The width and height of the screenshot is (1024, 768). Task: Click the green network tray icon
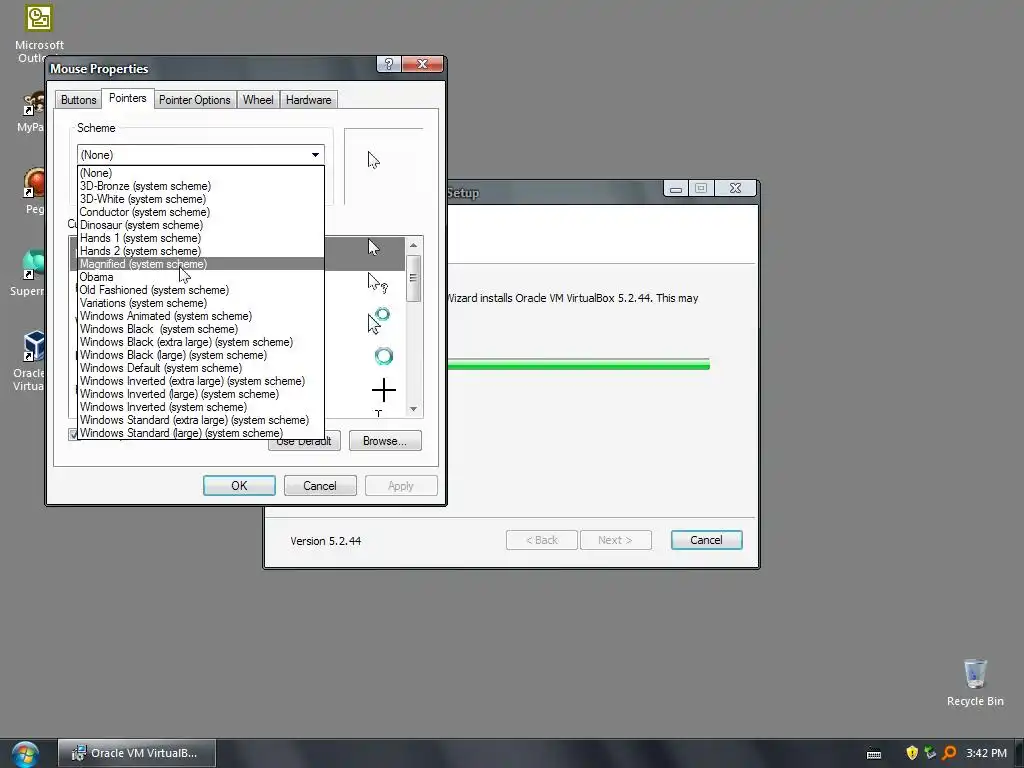click(x=930, y=753)
